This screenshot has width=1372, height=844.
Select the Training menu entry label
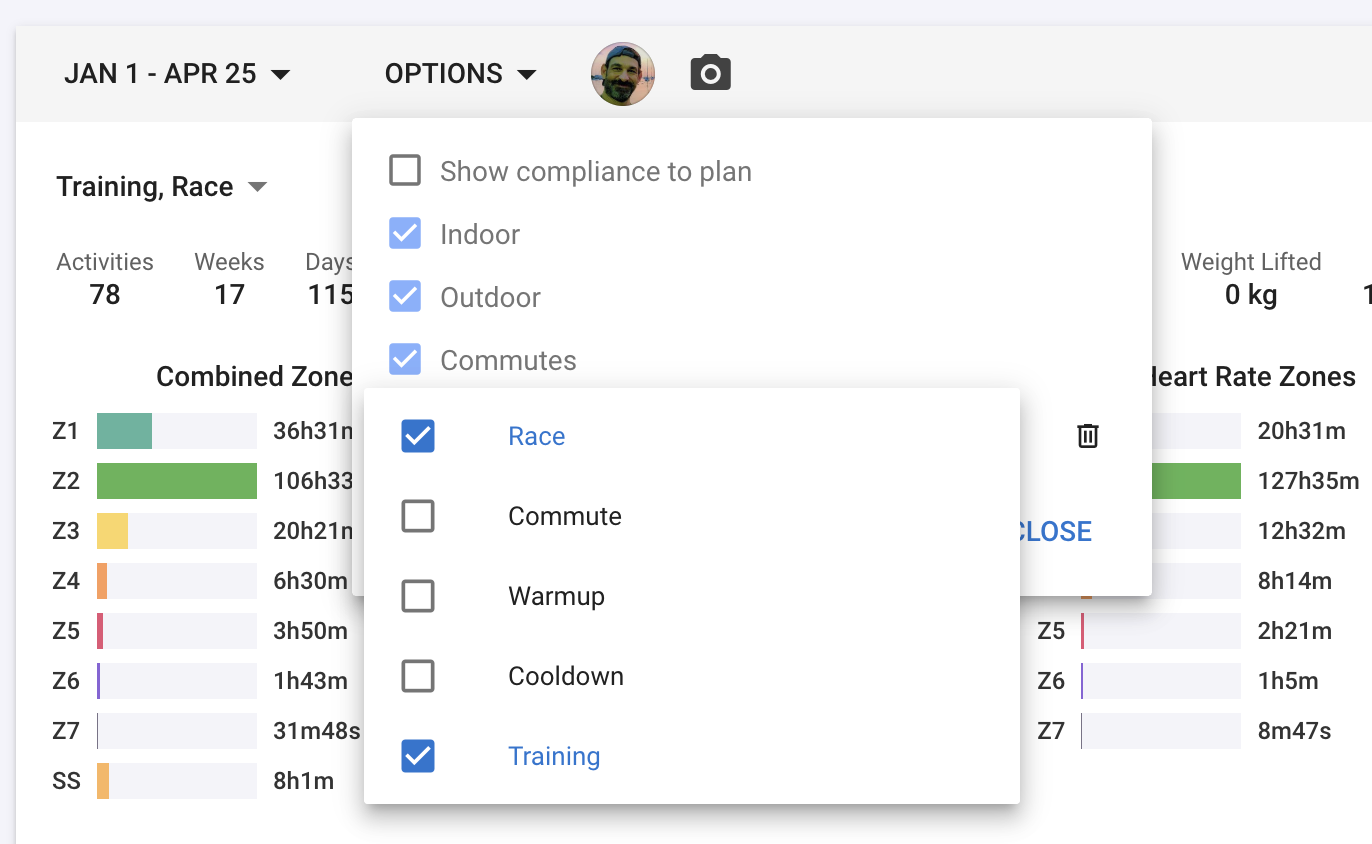pyautogui.click(x=554, y=756)
